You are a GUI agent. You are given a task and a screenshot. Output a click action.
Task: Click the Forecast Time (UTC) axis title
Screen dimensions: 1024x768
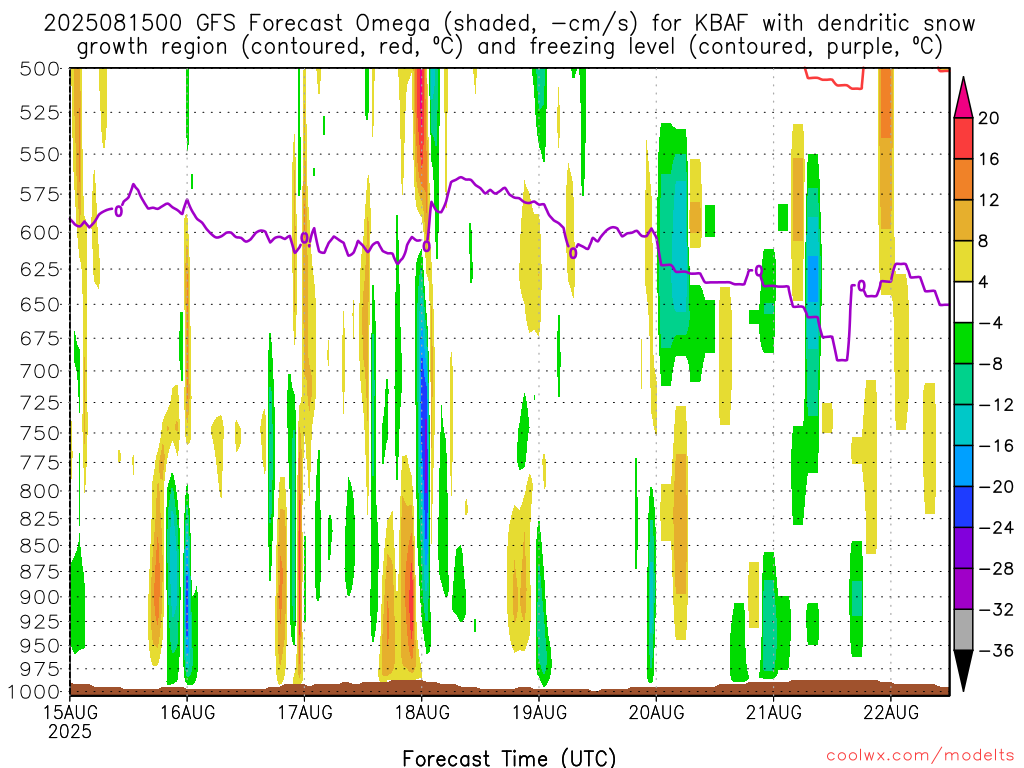(509, 758)
